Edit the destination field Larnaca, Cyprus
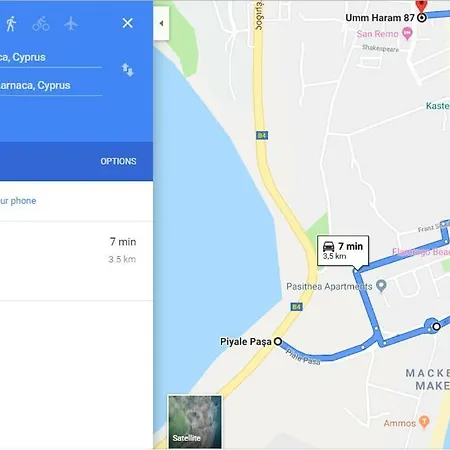 point(51,86)
